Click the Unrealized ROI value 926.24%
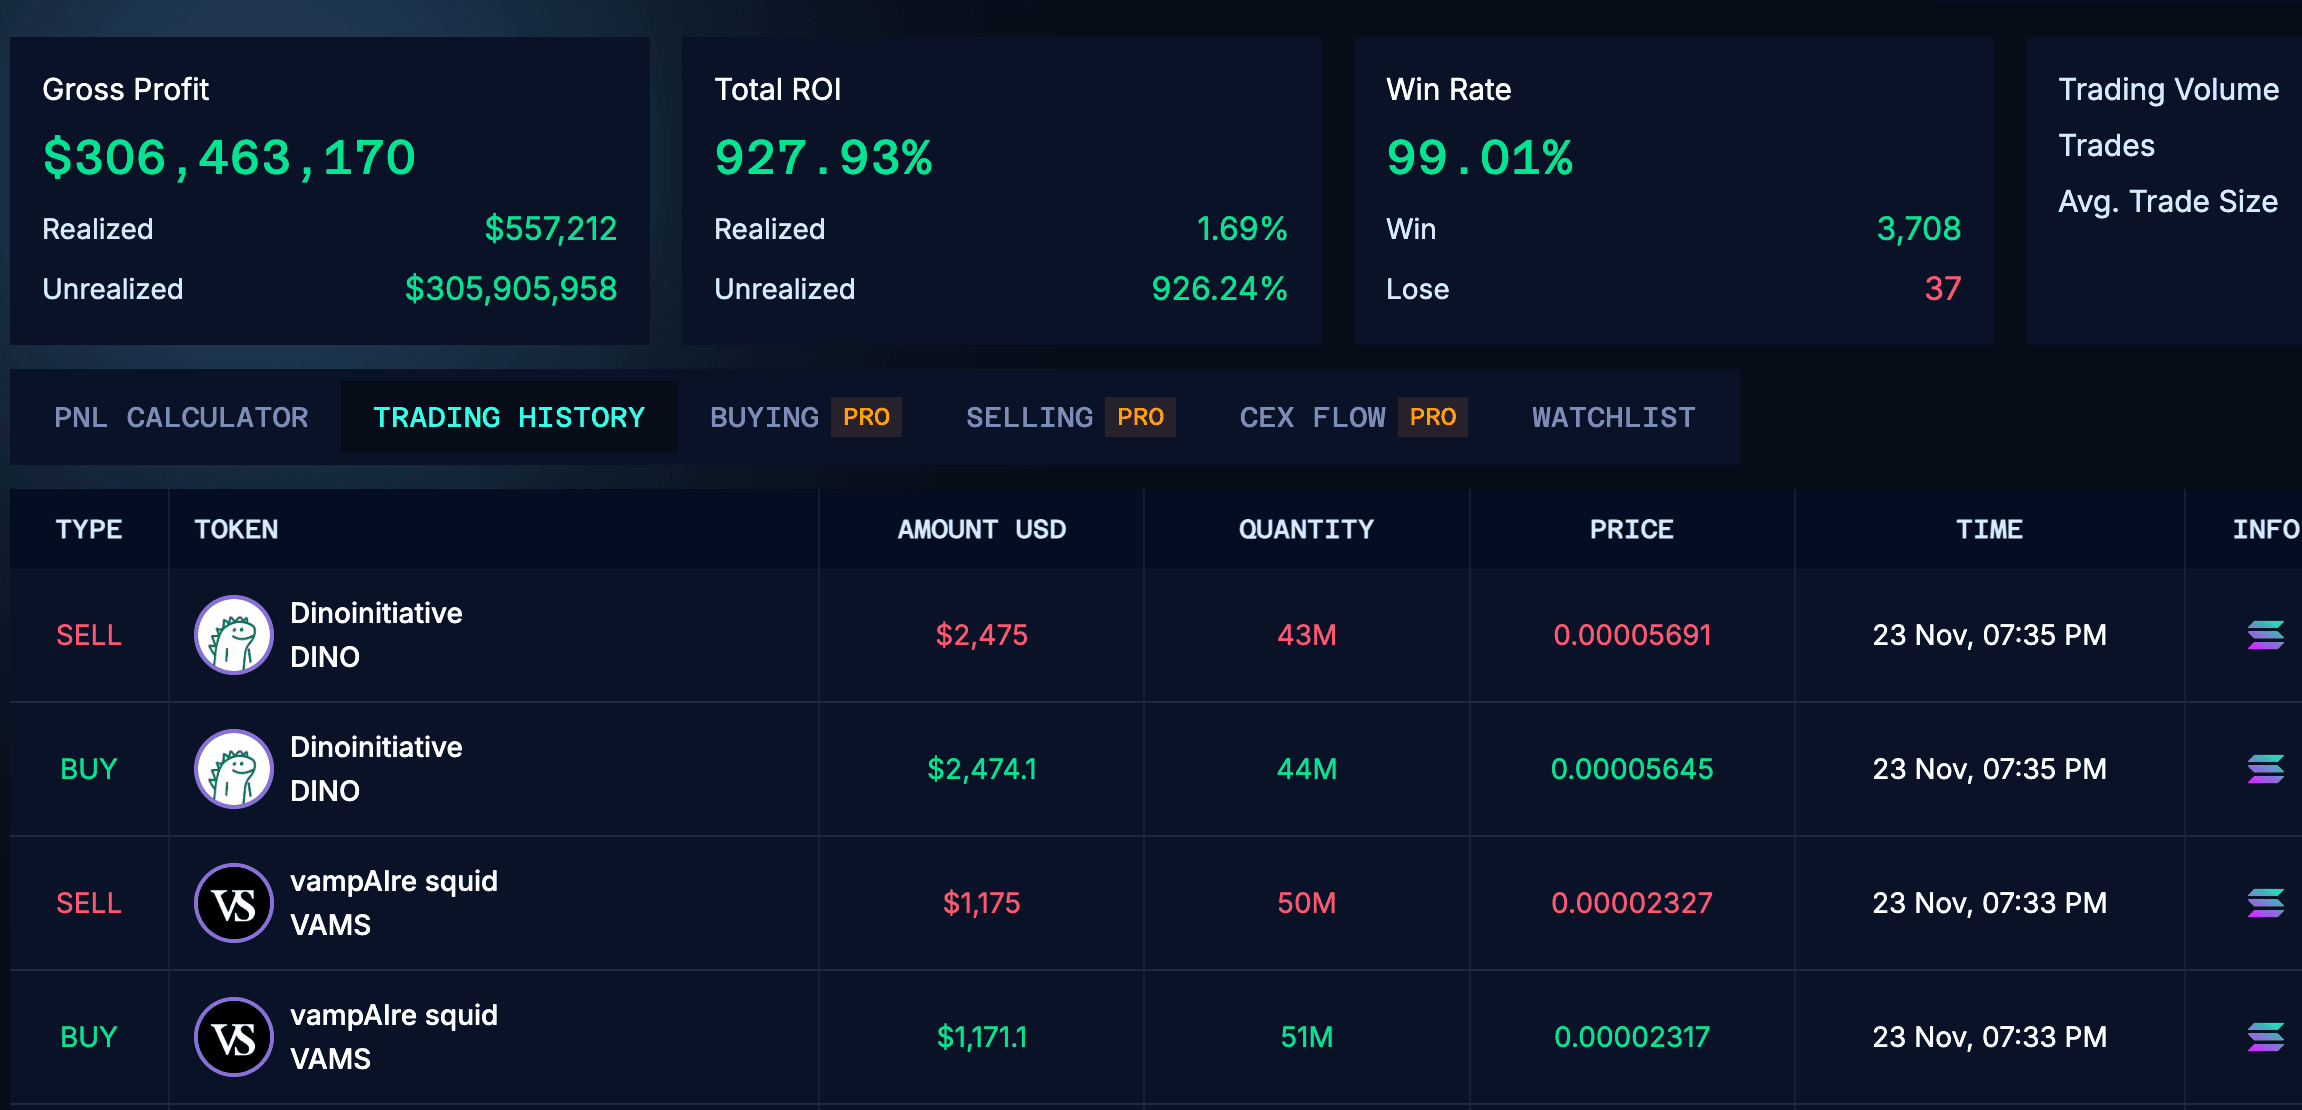 click(1219, 289)
